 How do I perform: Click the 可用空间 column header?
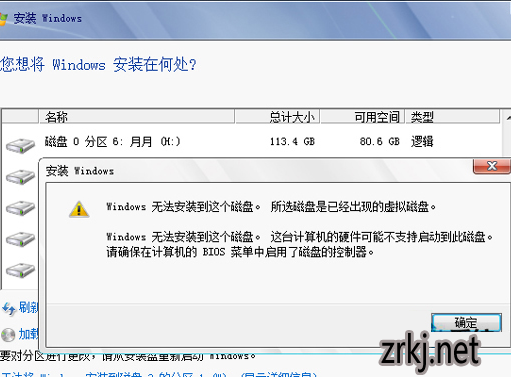362,117
